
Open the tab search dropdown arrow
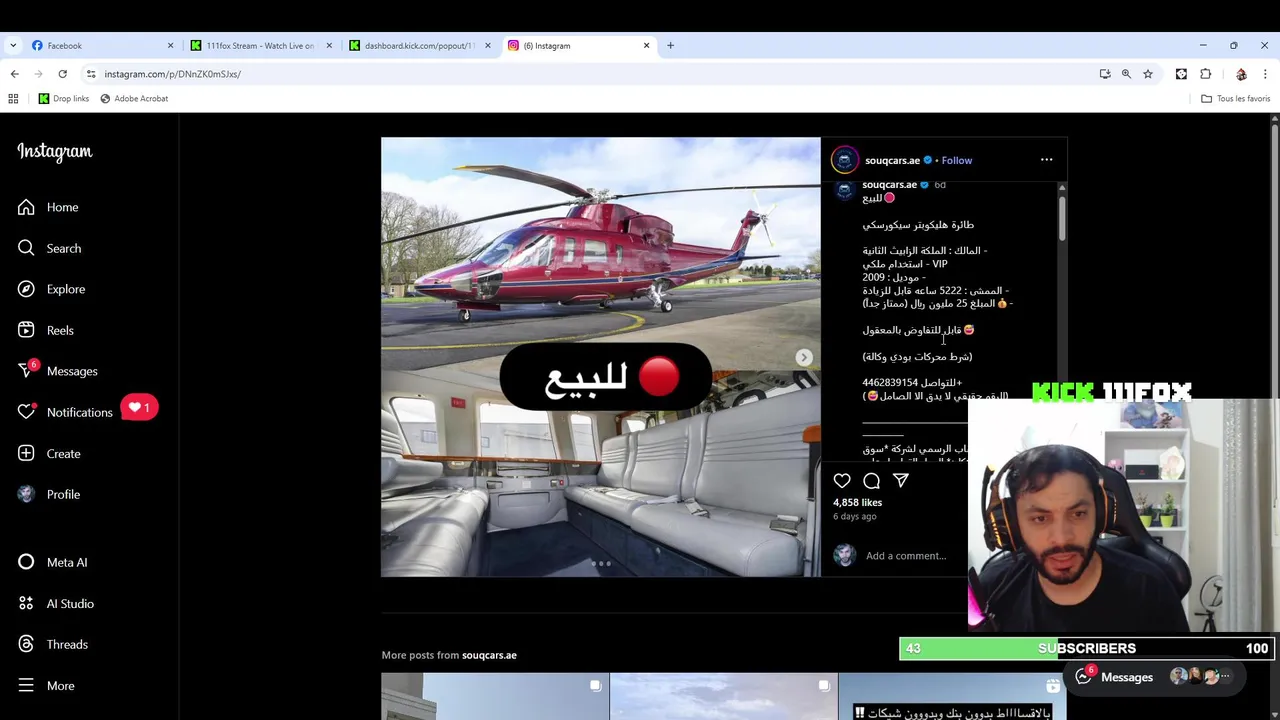pos(12,45)
